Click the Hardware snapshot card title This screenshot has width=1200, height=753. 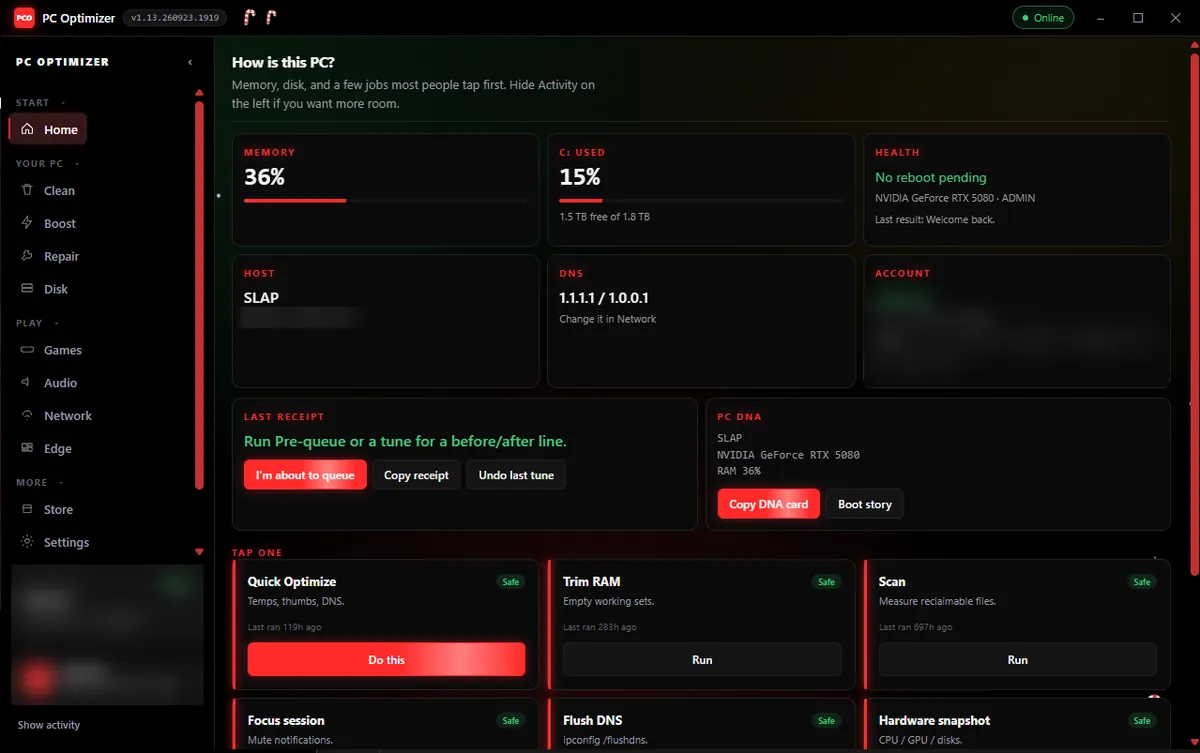[934, 720]
